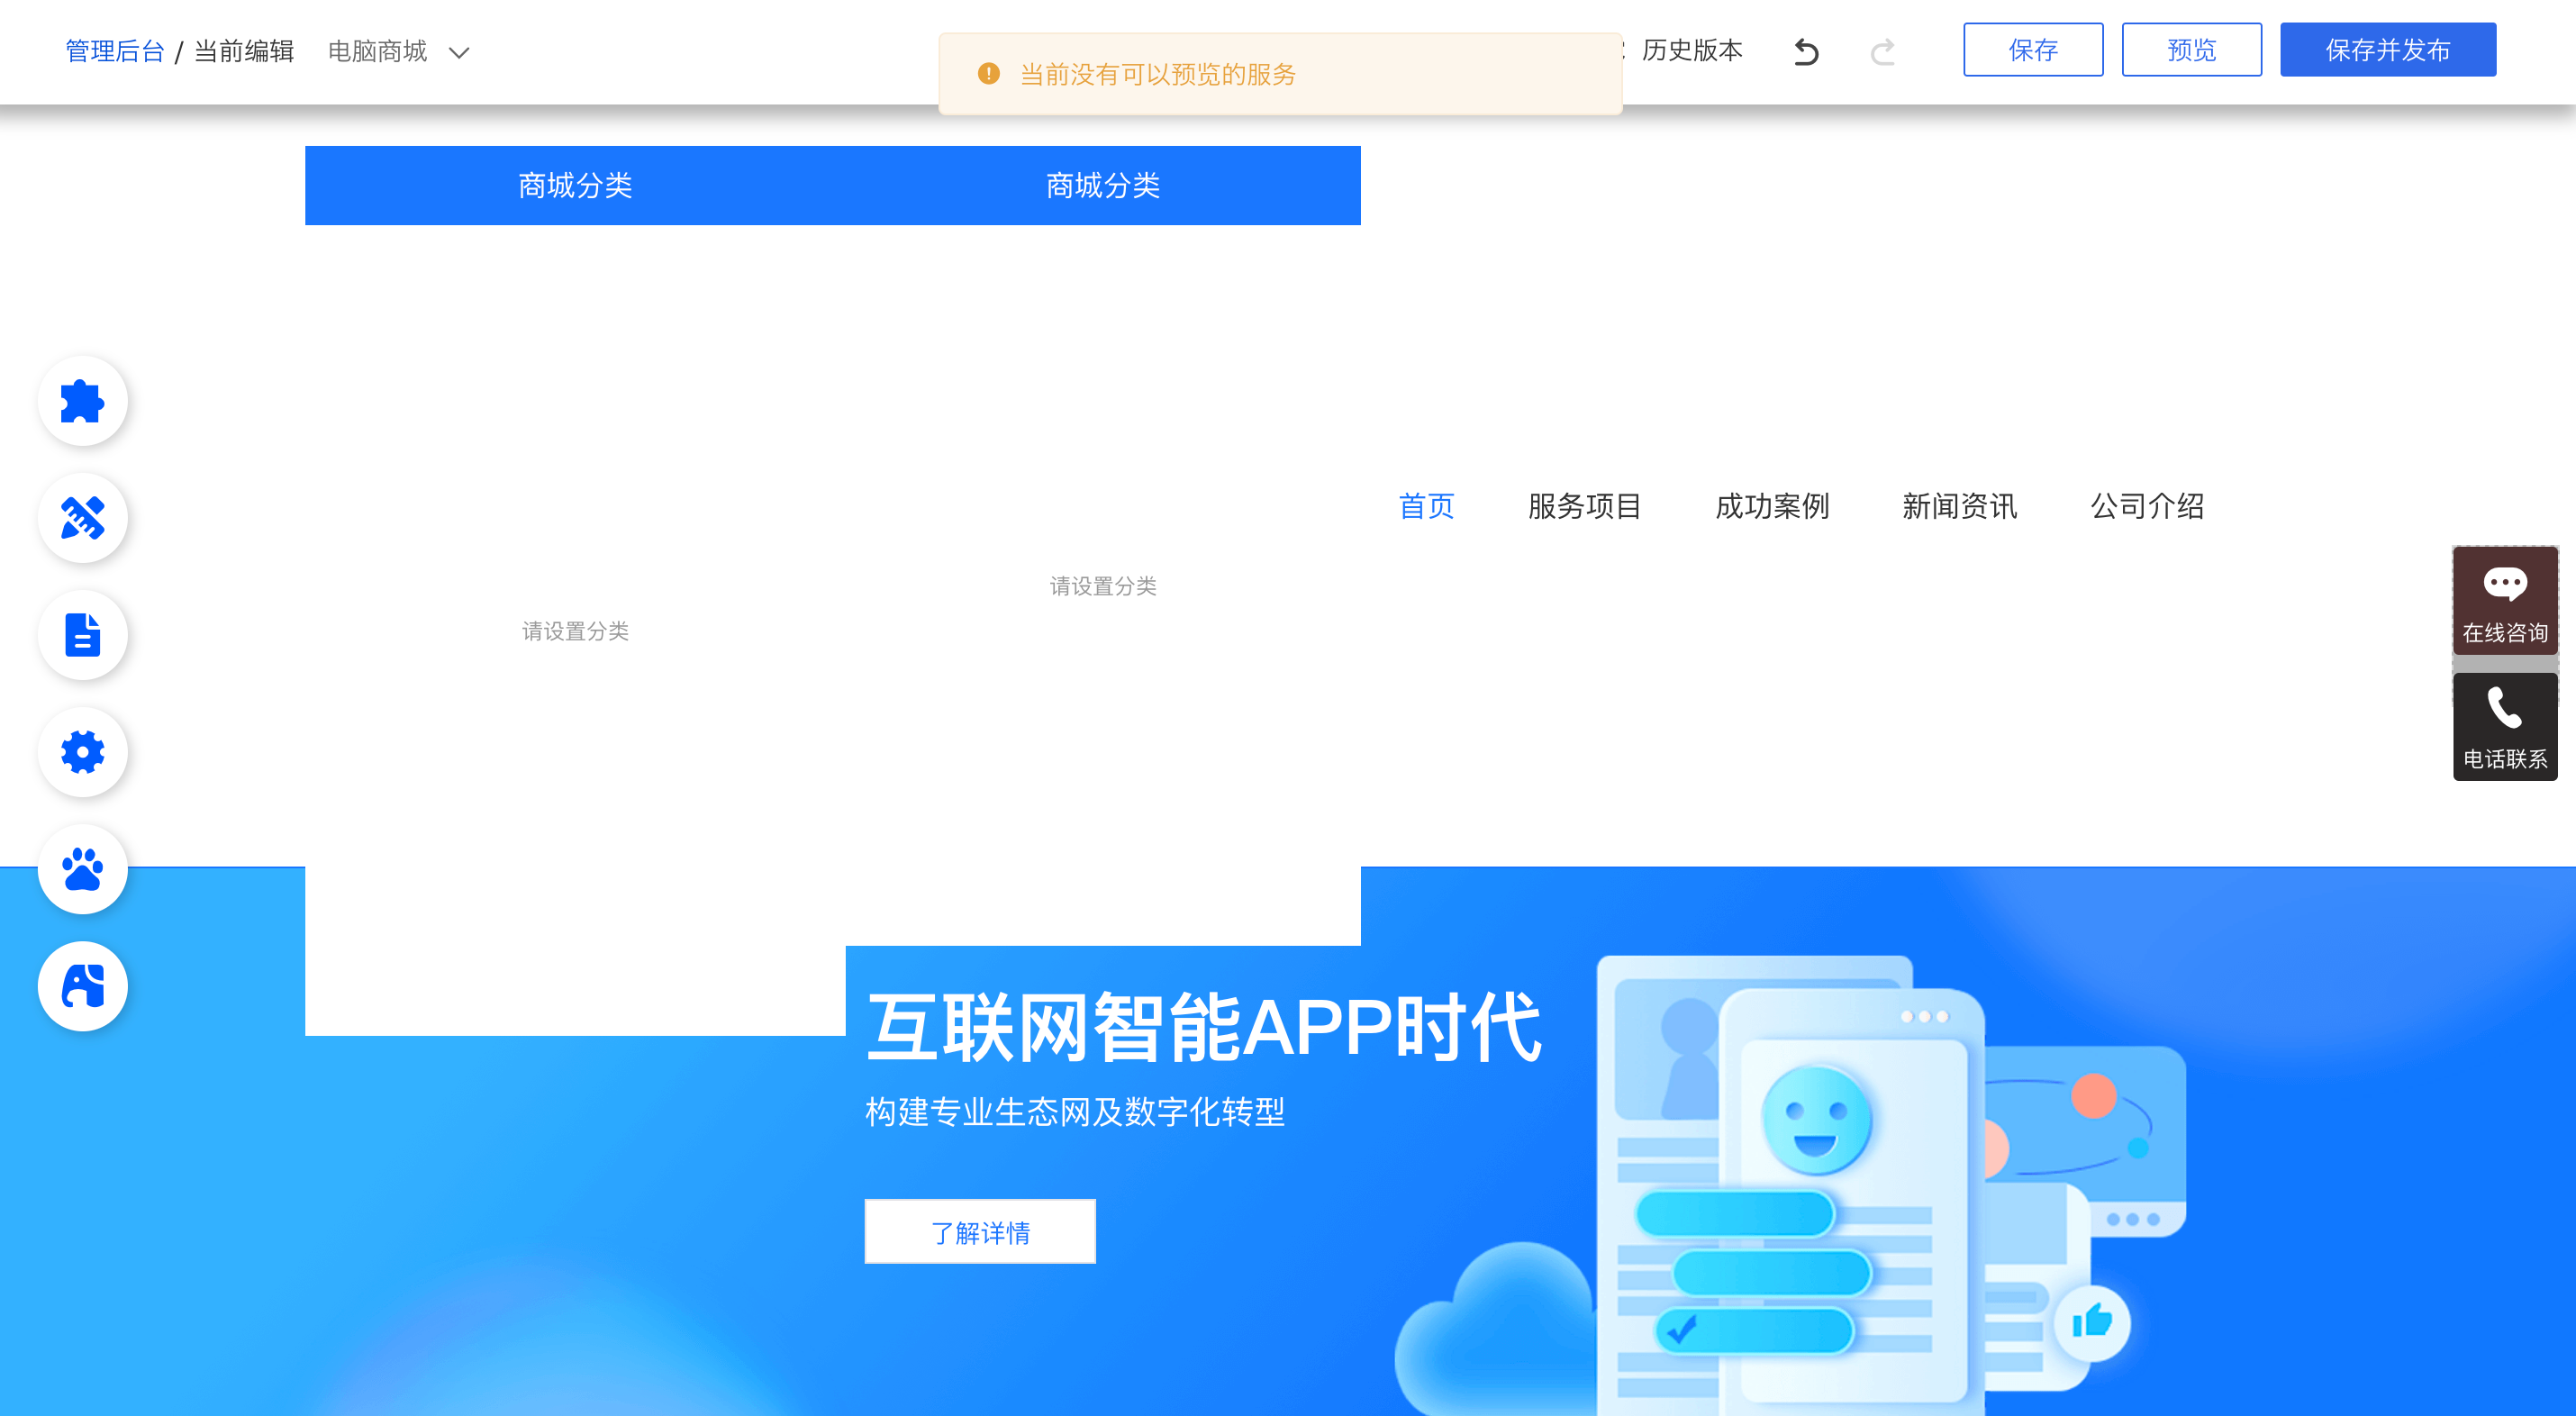Open the puzzle-piece plugins sidebar icon
2576x1416 pixels.
pyautogui.click(x=82, y=401)
